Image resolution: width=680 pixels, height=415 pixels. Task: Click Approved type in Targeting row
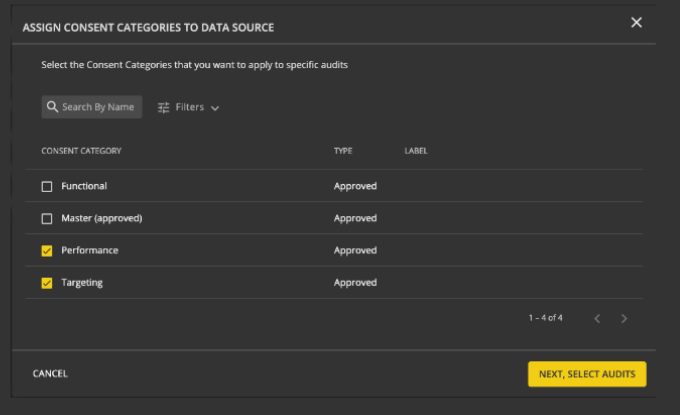(x=355, y=283)
